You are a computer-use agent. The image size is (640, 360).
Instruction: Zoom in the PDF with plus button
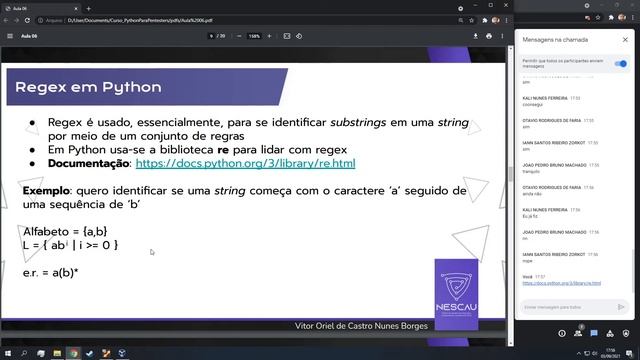[x=269, y=36]
